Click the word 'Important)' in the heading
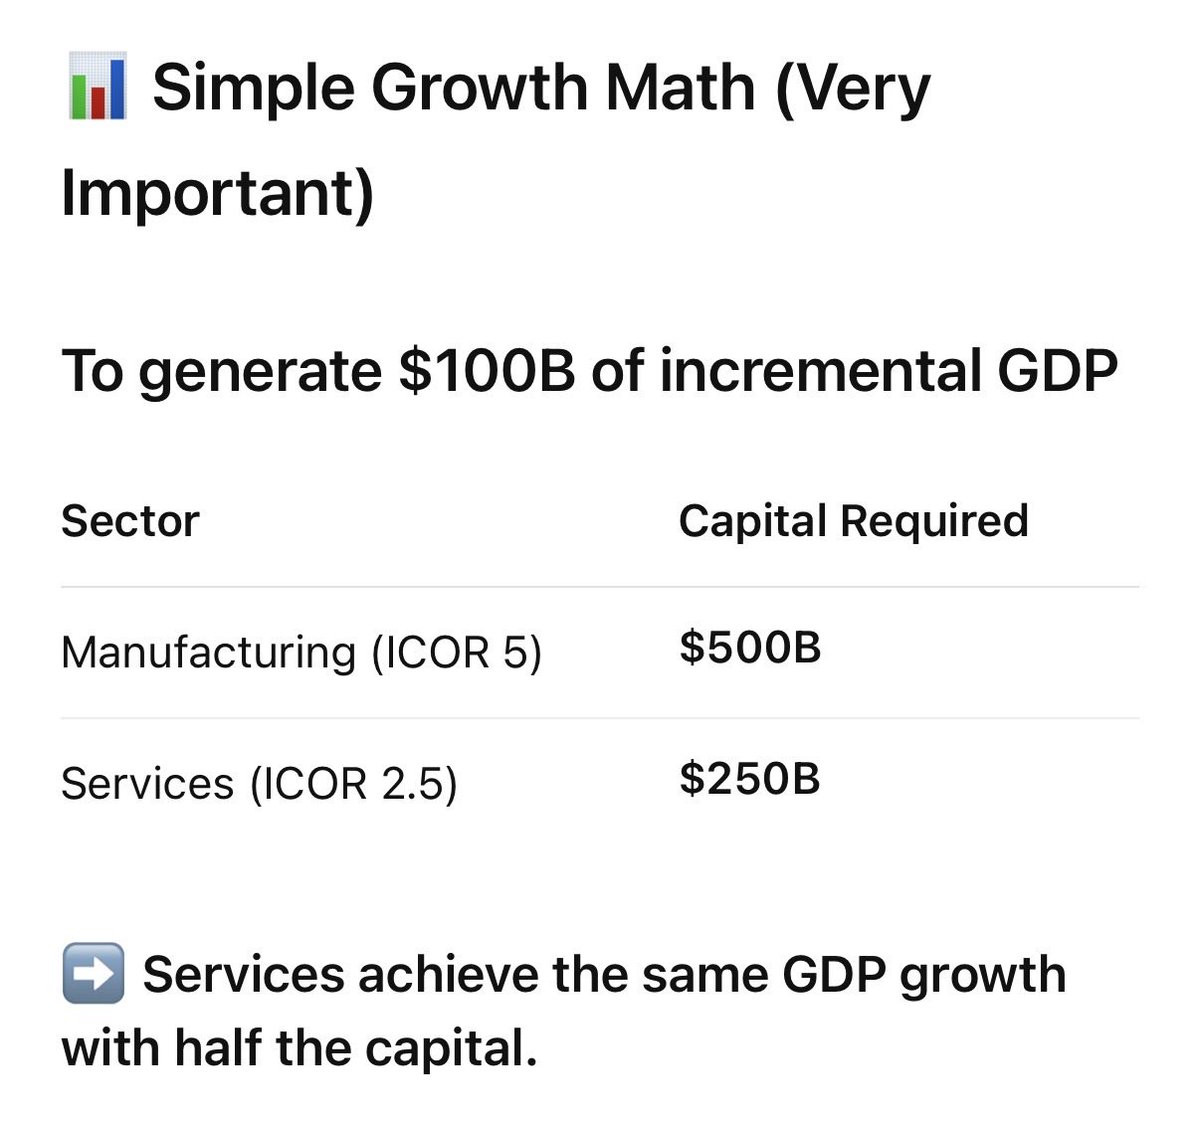This screenshot has width=1200, height=1122. pyautogui.click(x=217, y=192)
